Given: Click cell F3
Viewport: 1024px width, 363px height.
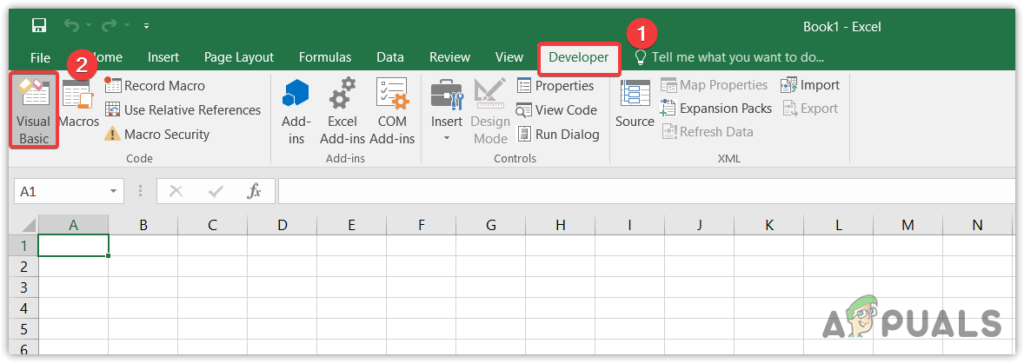Looking at the screenshot, I should [421, 287].
